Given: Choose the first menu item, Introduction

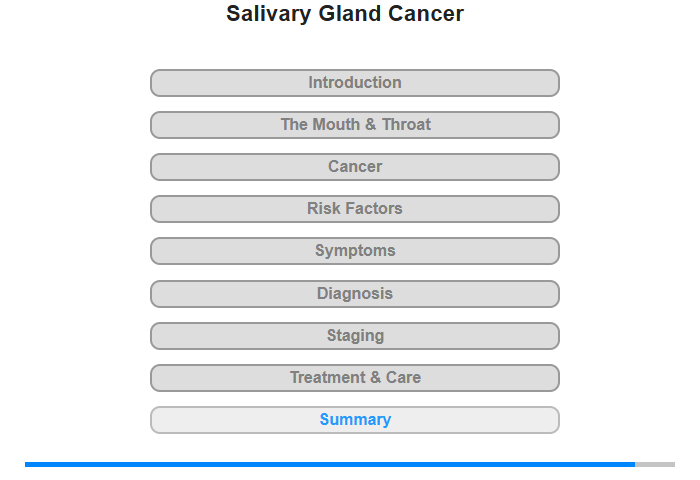Looking at the screenshot, I should (355, 83).
